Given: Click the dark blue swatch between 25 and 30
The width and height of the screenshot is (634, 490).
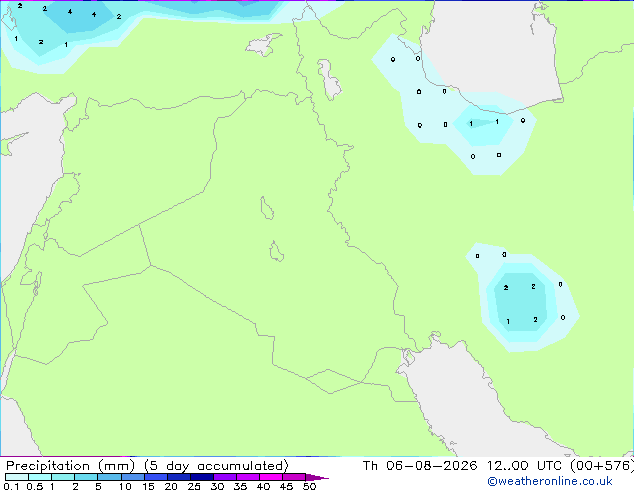Looking at the screenshot, I should (202, 477).
